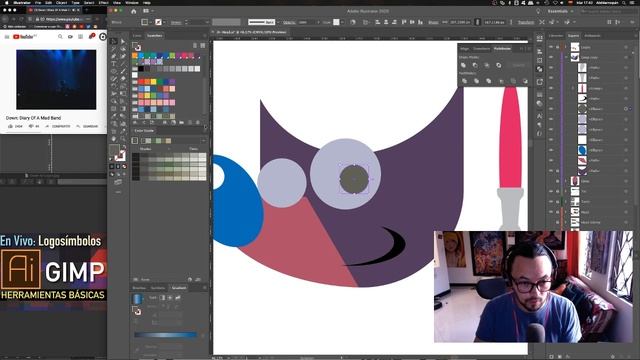Select the Direct Selection tool
The image size is (640, 360).
tap(123, 41)
